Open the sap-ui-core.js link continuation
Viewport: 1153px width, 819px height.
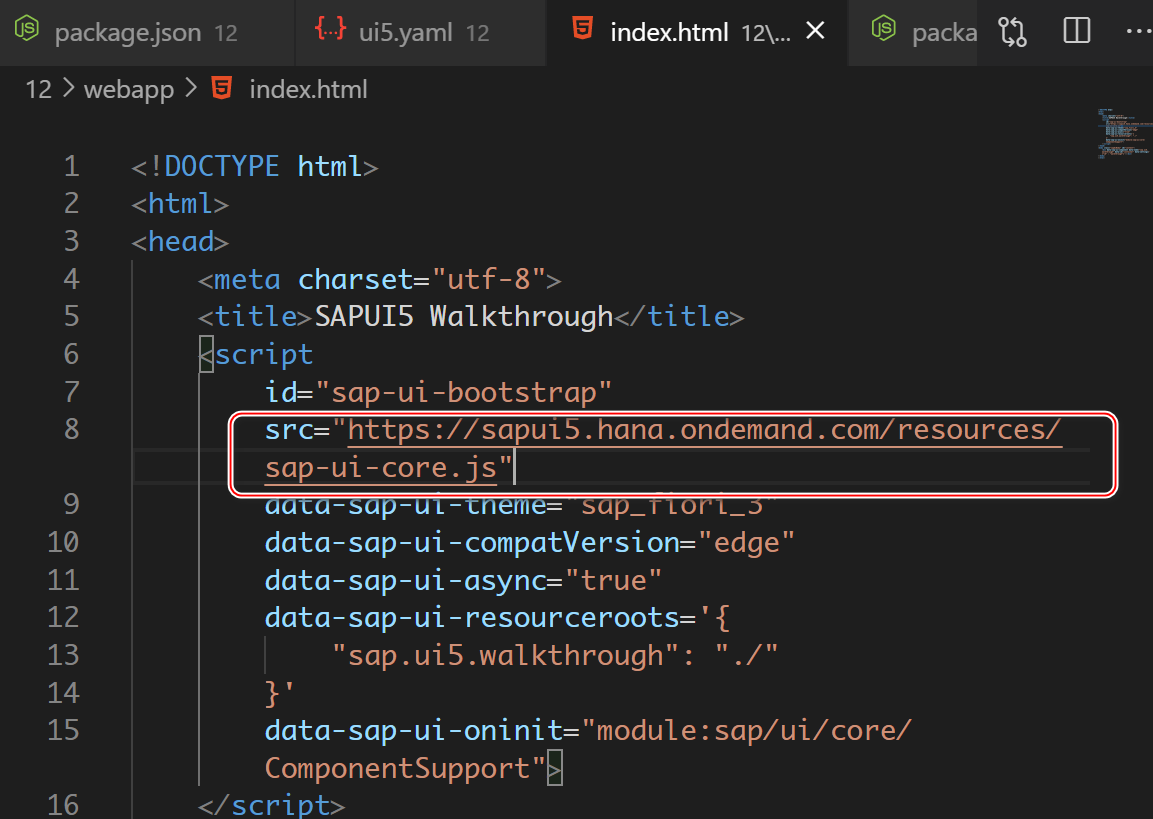point(381,468)
